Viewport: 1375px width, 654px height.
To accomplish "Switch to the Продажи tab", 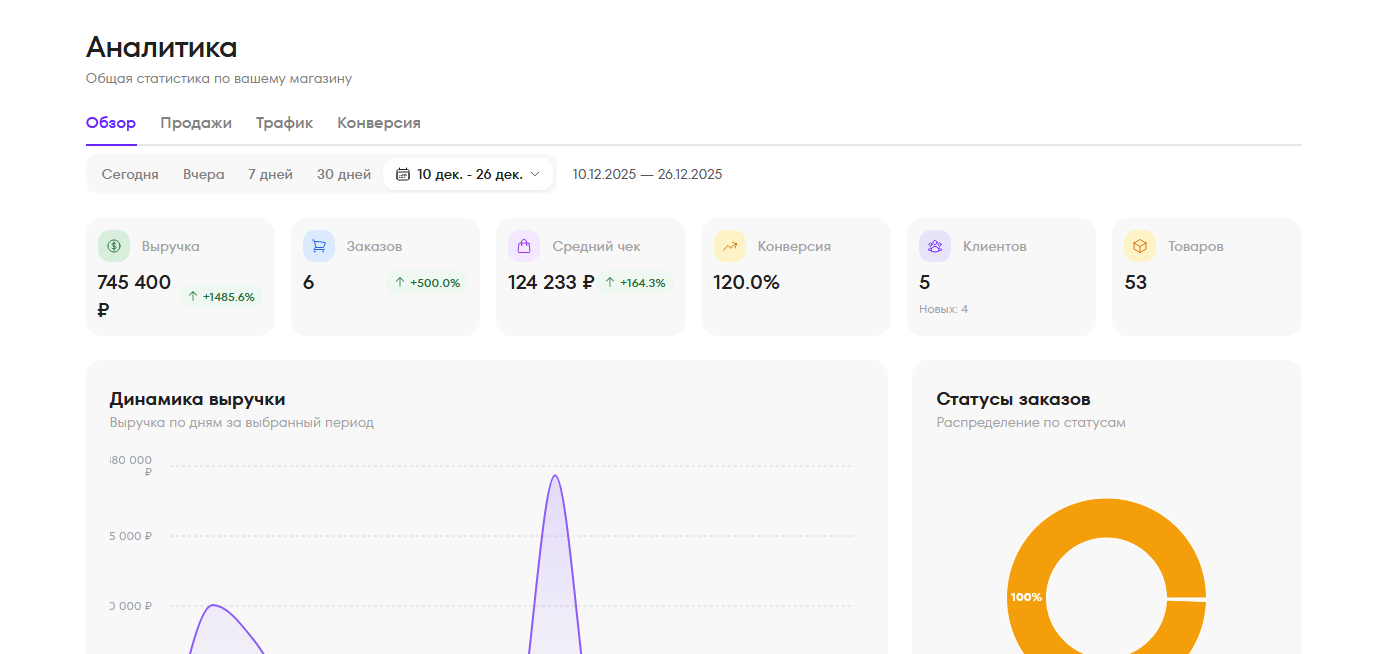I will pos(196,123).
